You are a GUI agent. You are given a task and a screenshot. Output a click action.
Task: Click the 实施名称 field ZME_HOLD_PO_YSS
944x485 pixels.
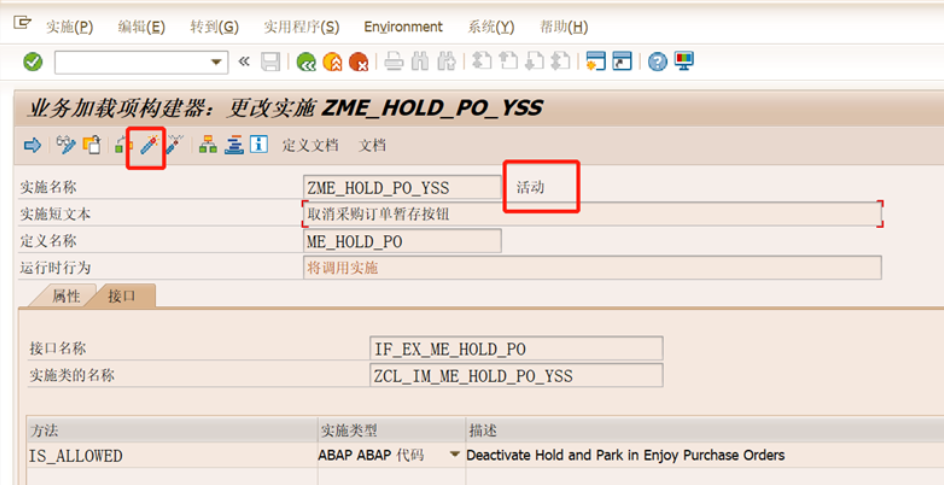click(x=402, y=188)
